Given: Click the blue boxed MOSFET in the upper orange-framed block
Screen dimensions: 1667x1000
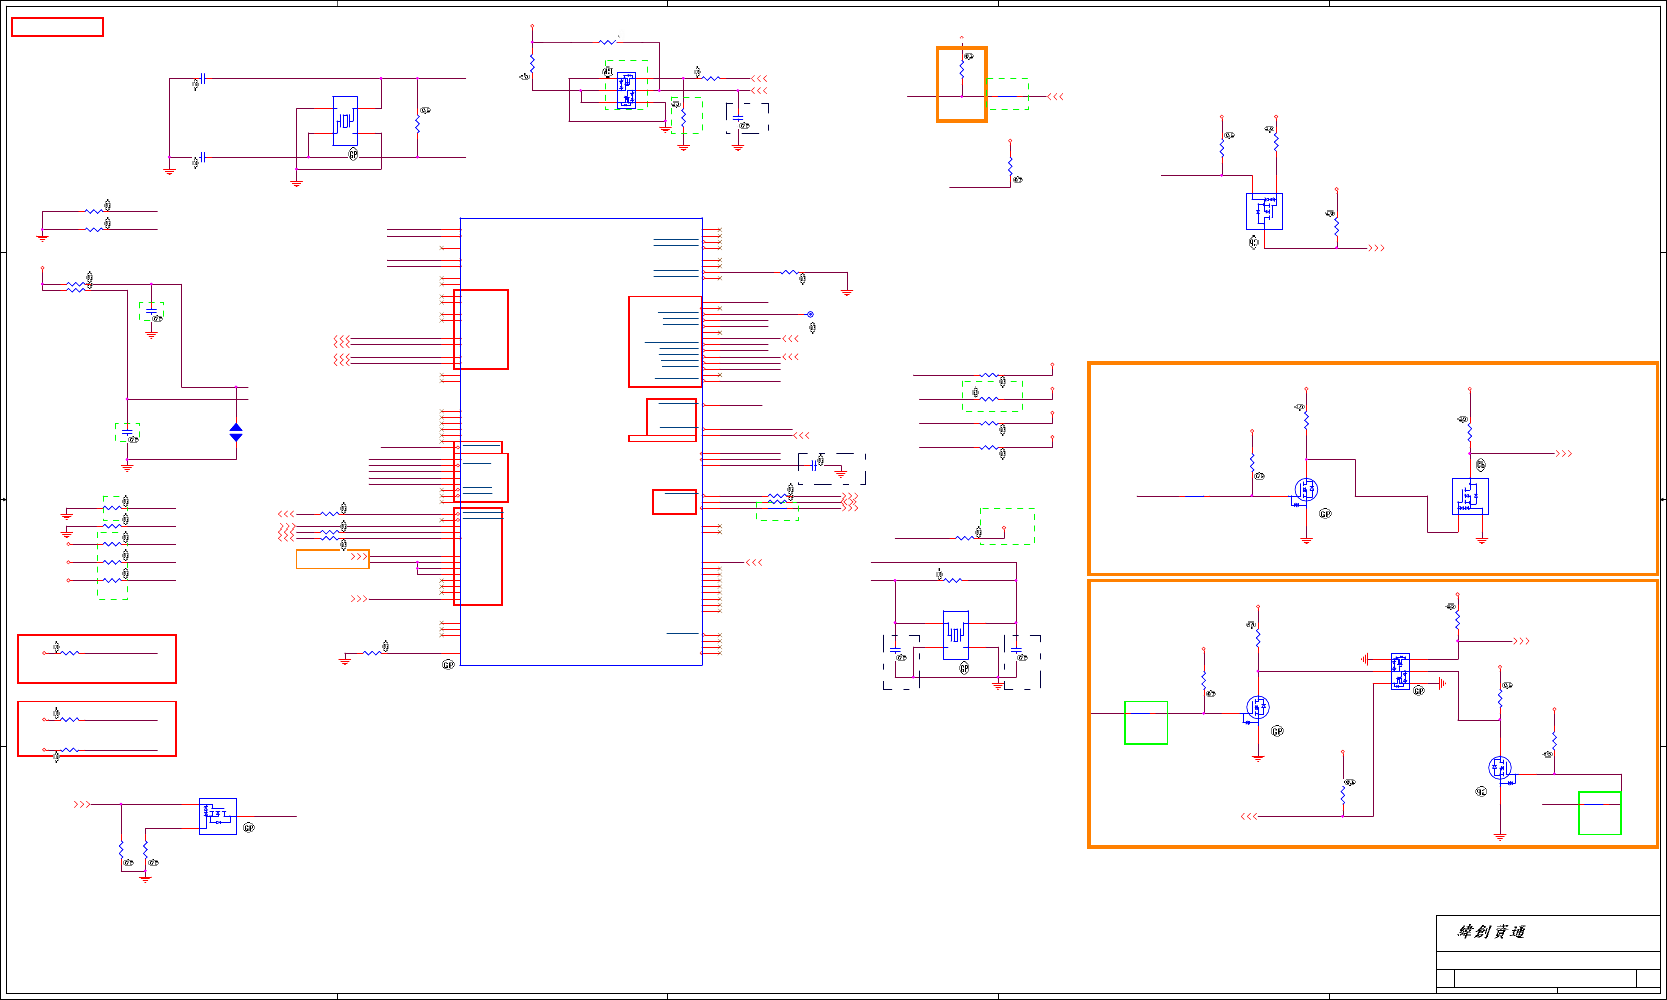Looking at the screenshot, I should pos(1470,496).
